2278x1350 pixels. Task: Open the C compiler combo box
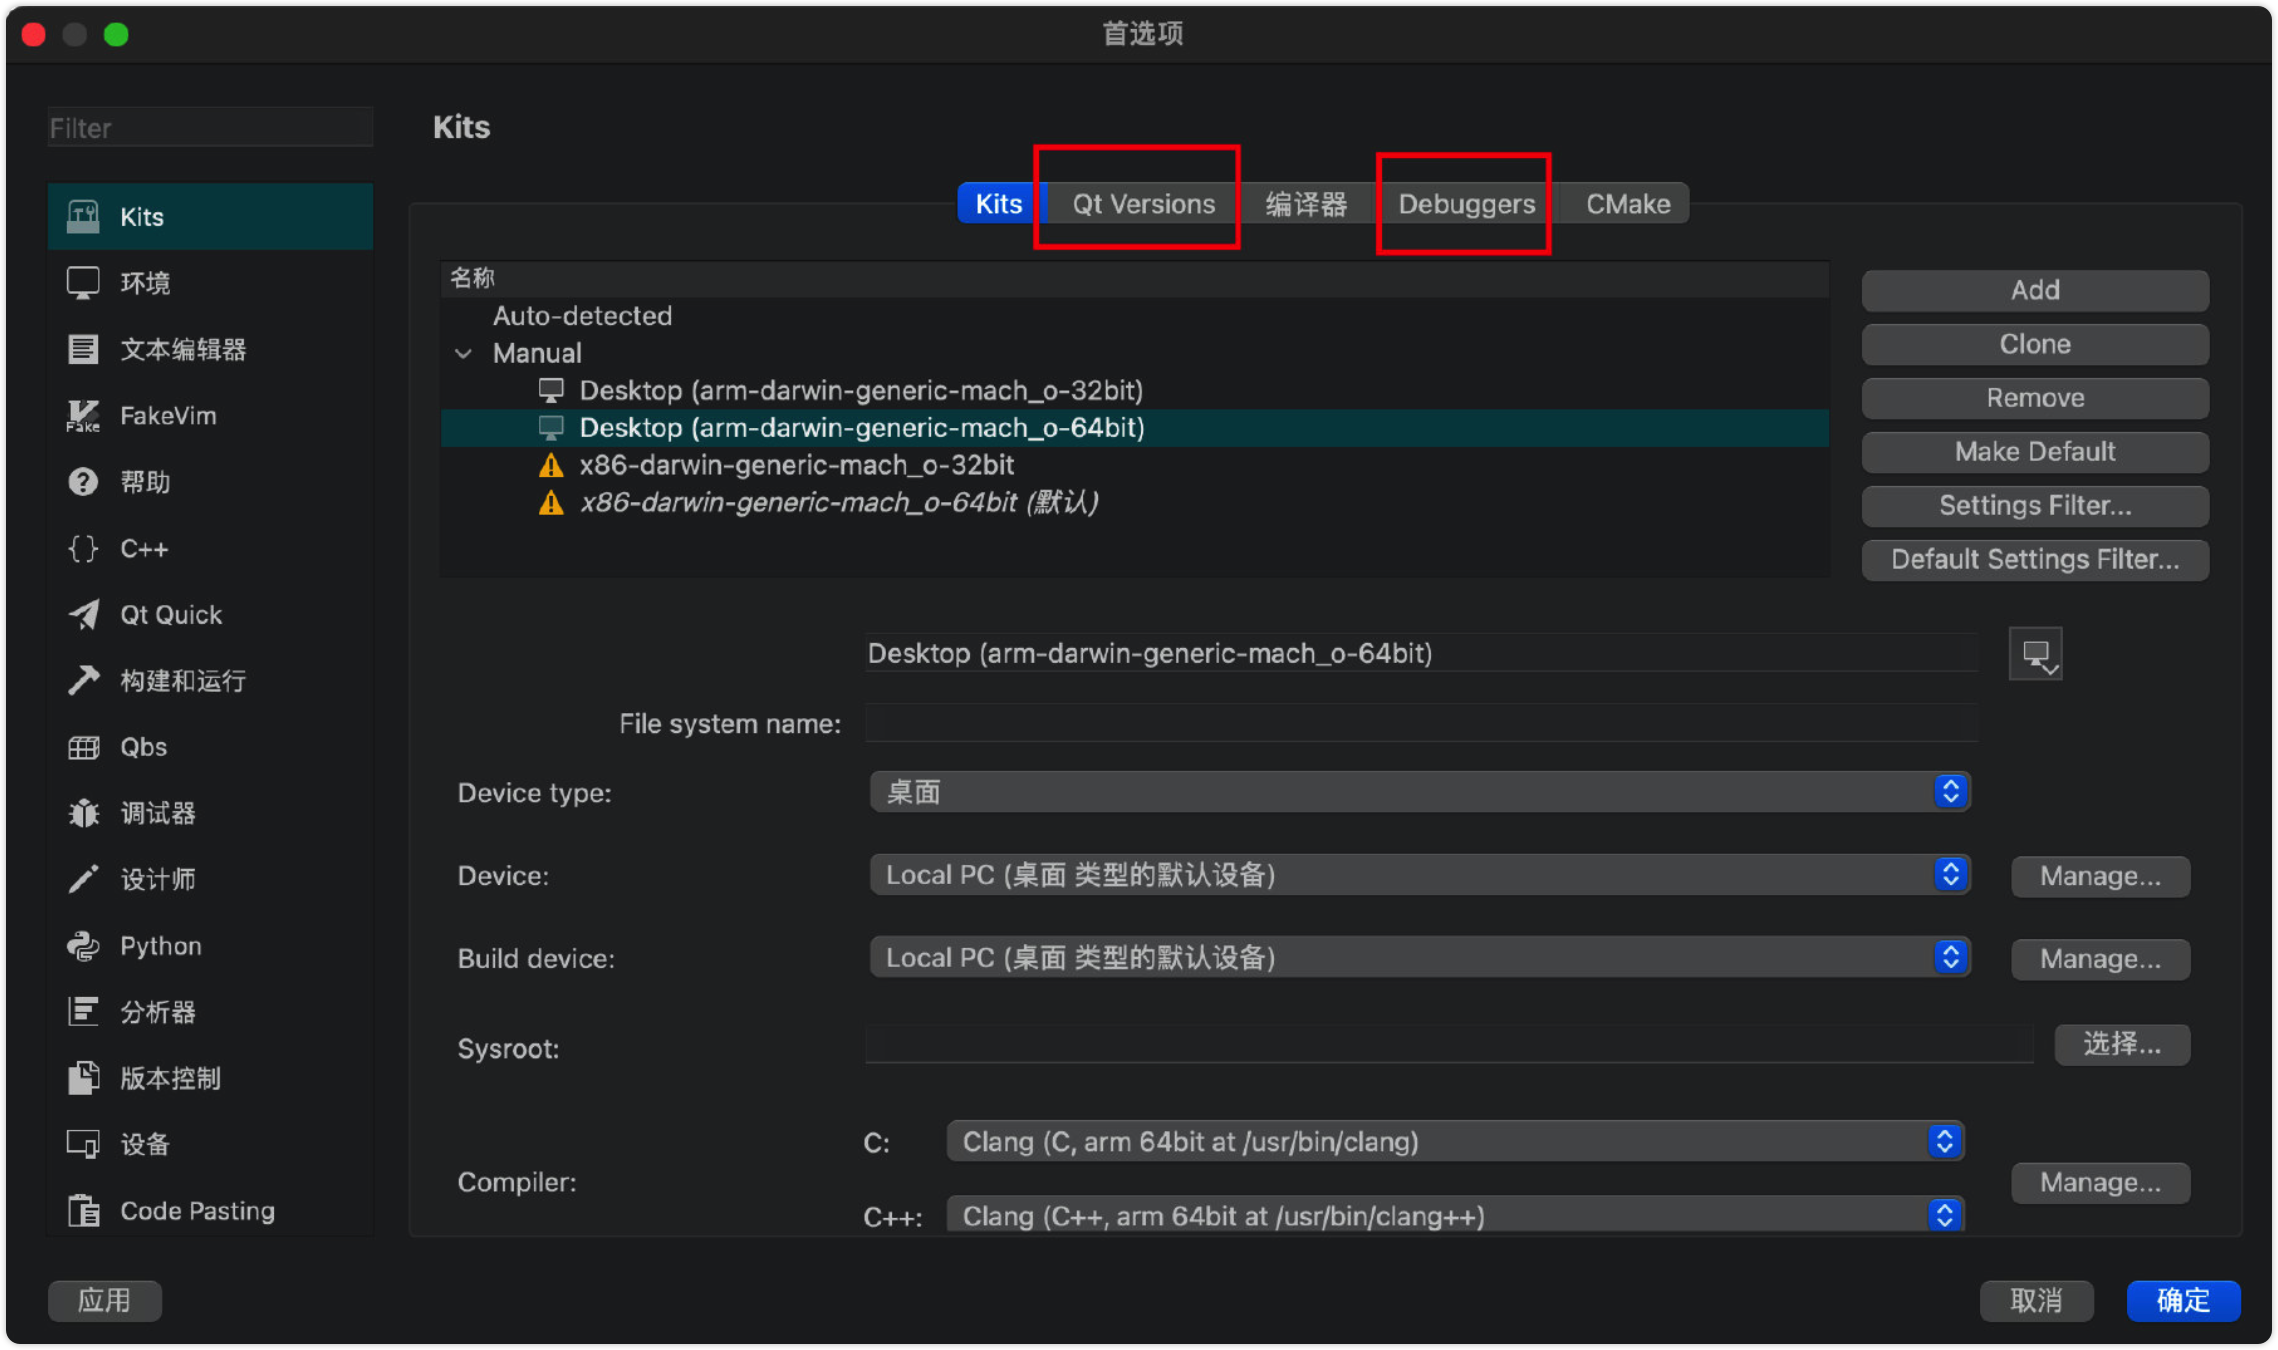[x=1455, y=1141]
